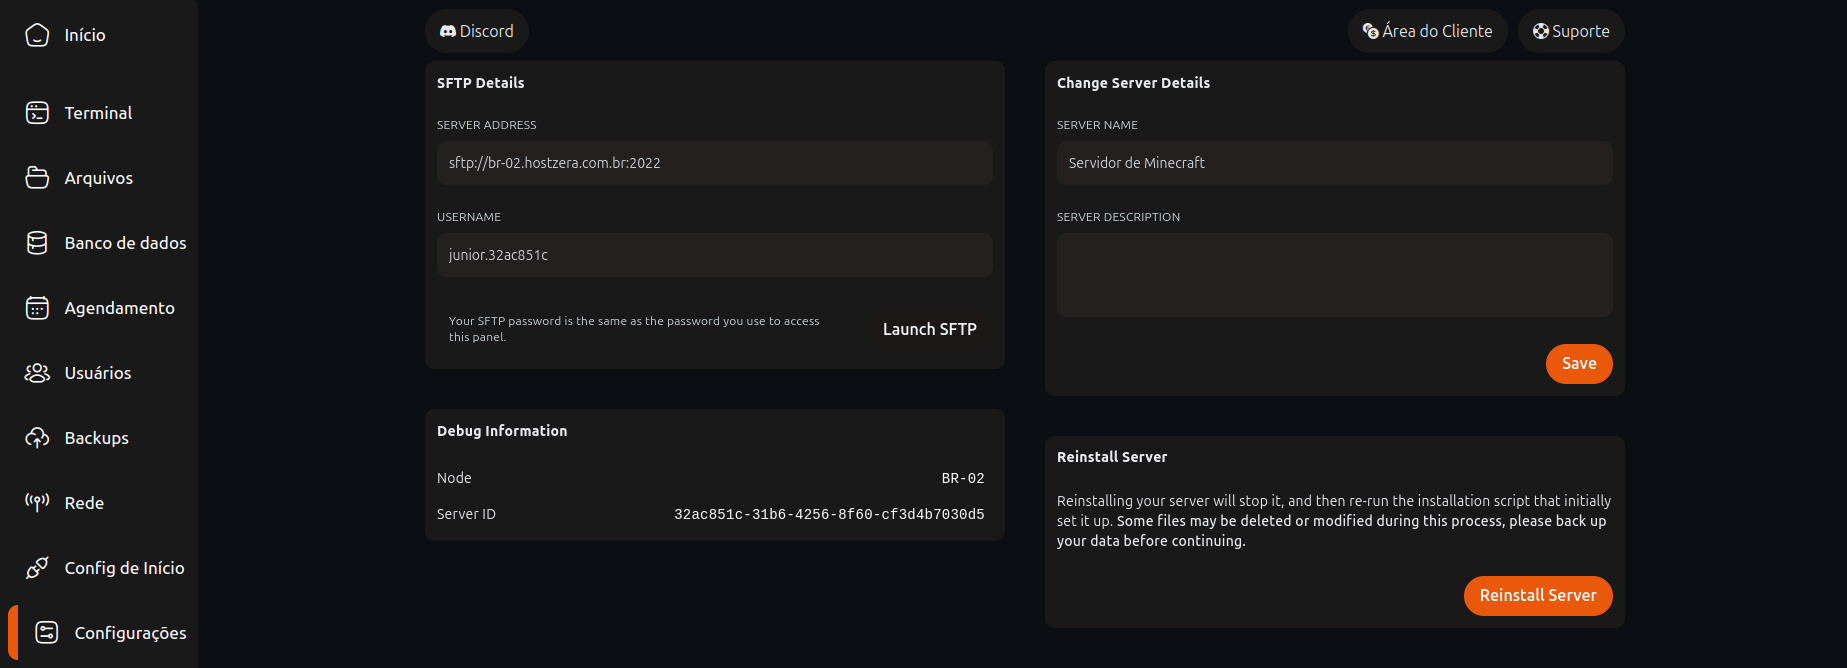Screen dimensions: 1847x668
Task: Click the SFTP server address field
Action: [x=714, y=163]
